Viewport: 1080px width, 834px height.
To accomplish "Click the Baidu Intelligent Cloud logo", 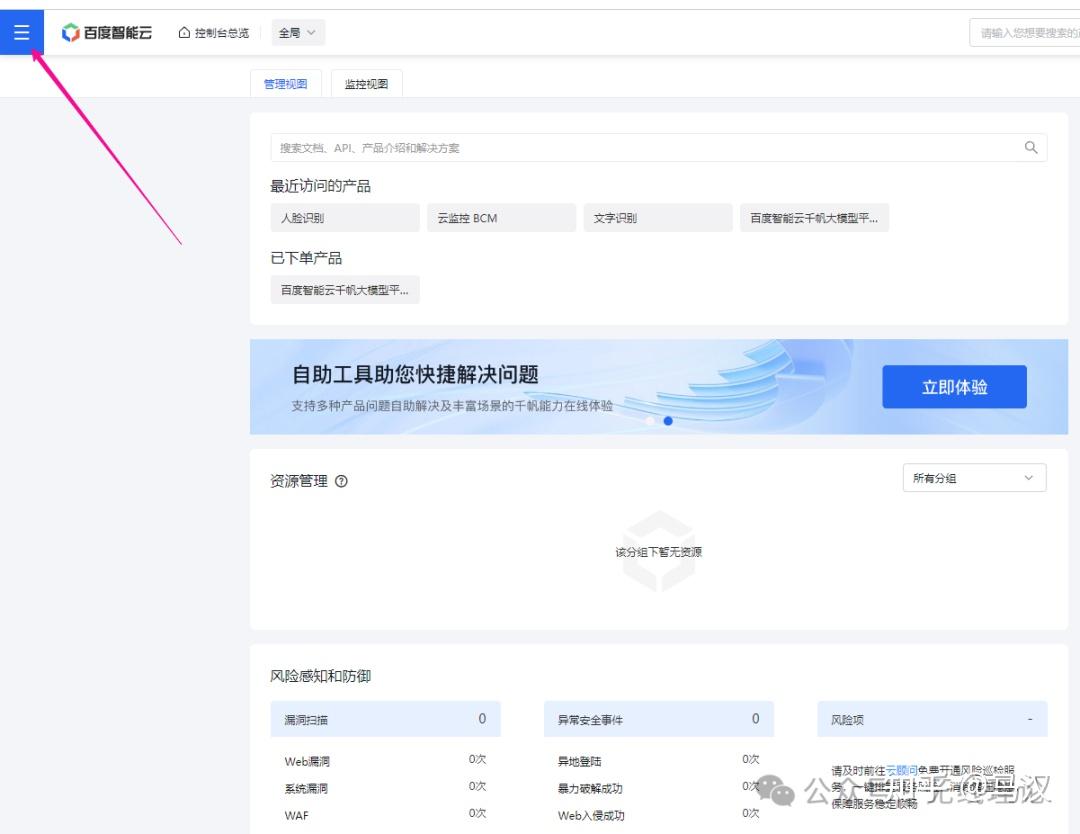I will [107, 31].
